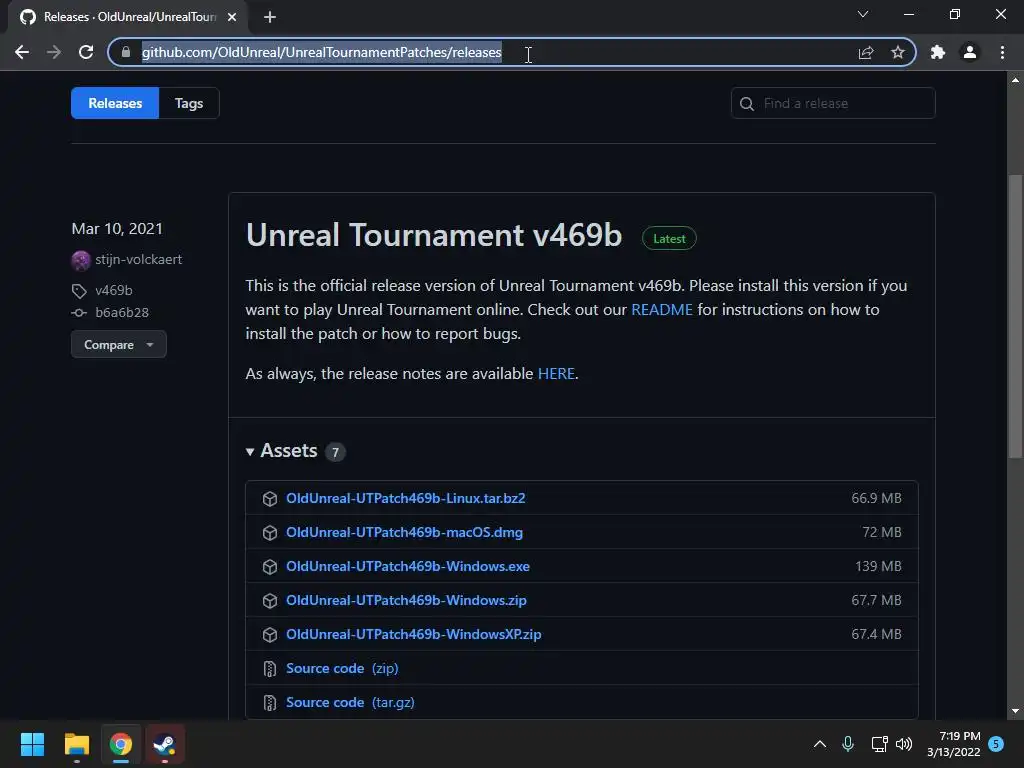
Task: Click the Chrome taskbar icon
Action: pyautogui.click(x=121, y=744)
